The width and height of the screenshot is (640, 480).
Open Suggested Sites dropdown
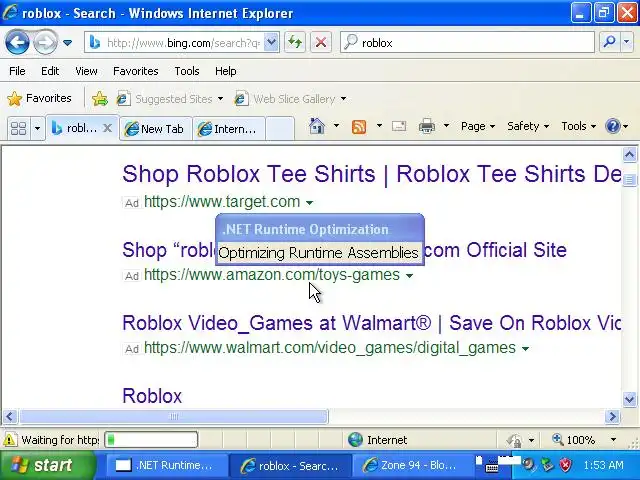click(170, 99)
